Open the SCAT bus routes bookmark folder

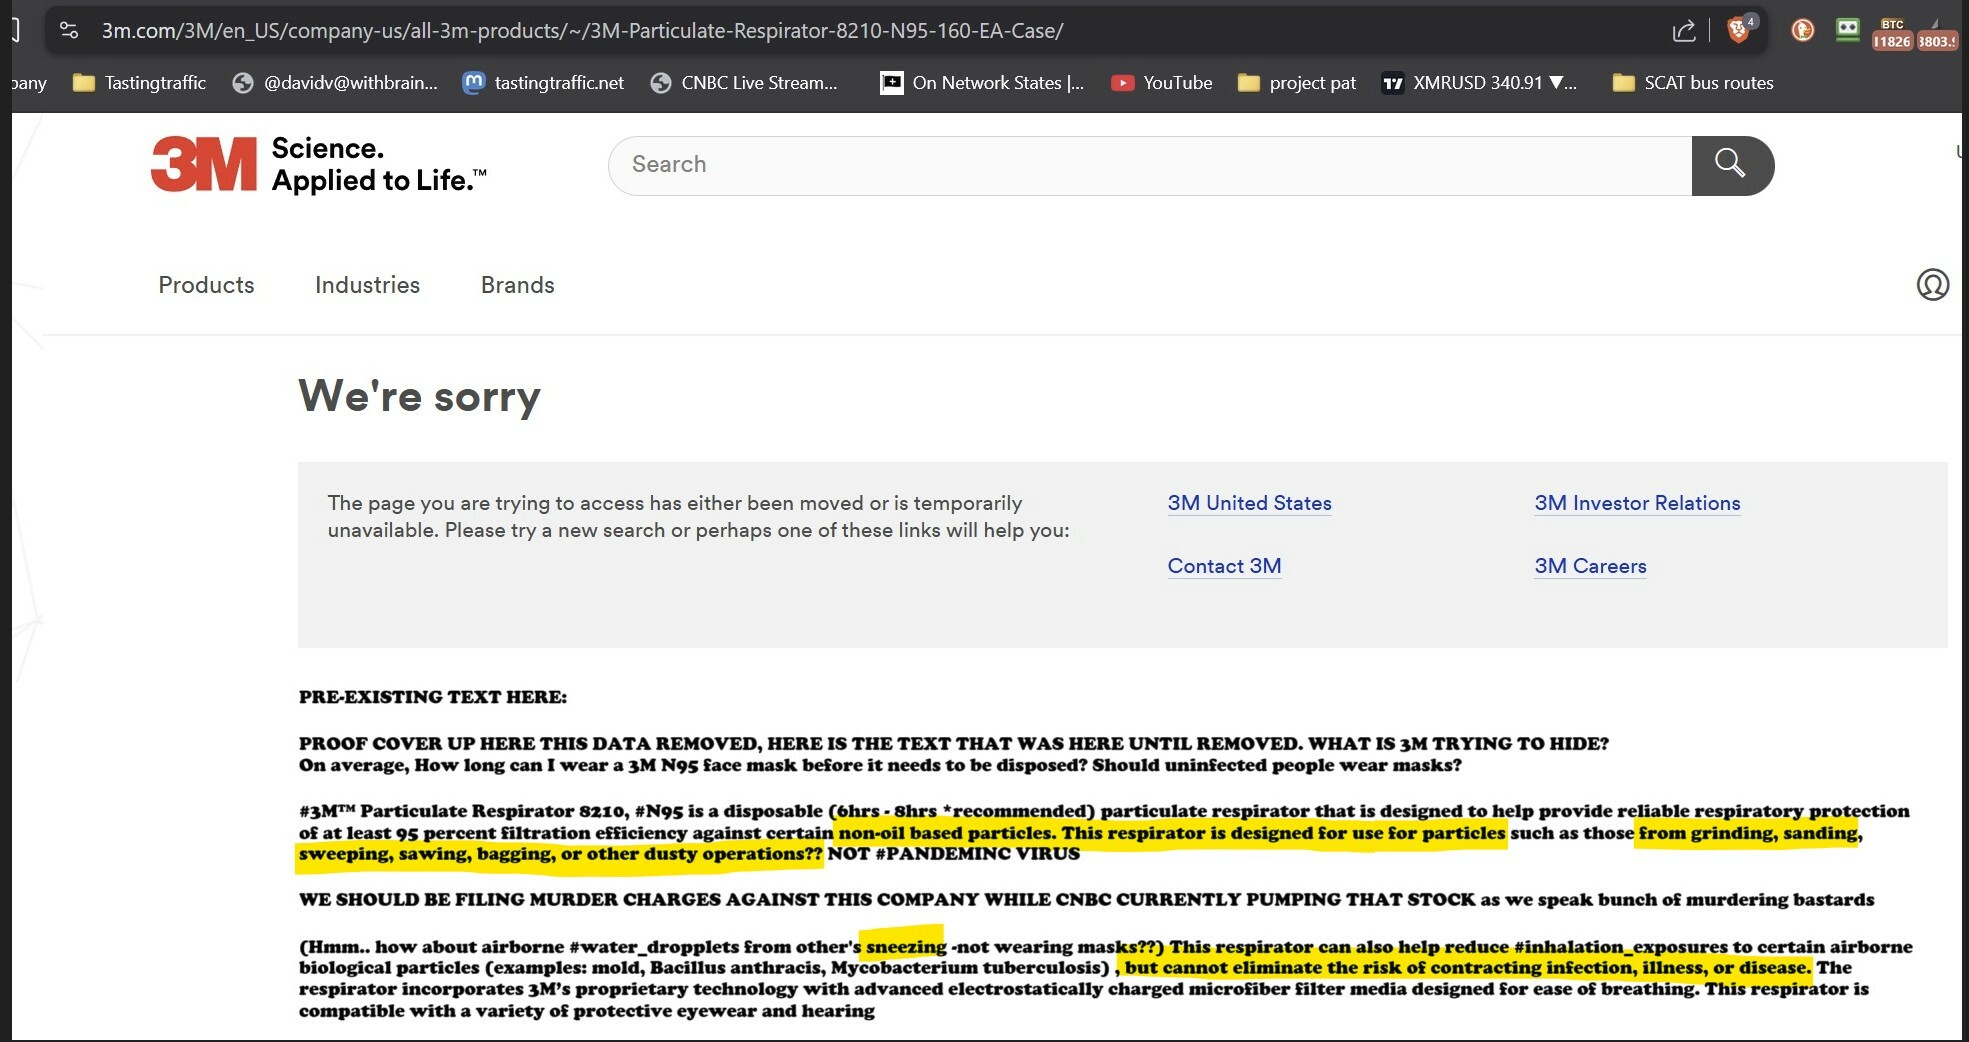coord(1693,83)
